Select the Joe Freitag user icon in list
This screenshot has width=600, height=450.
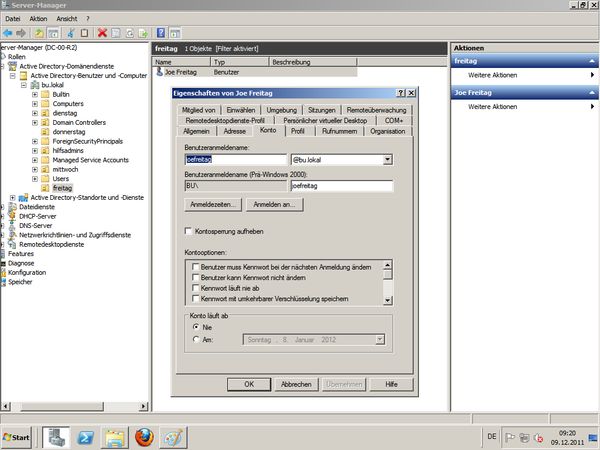160,72
